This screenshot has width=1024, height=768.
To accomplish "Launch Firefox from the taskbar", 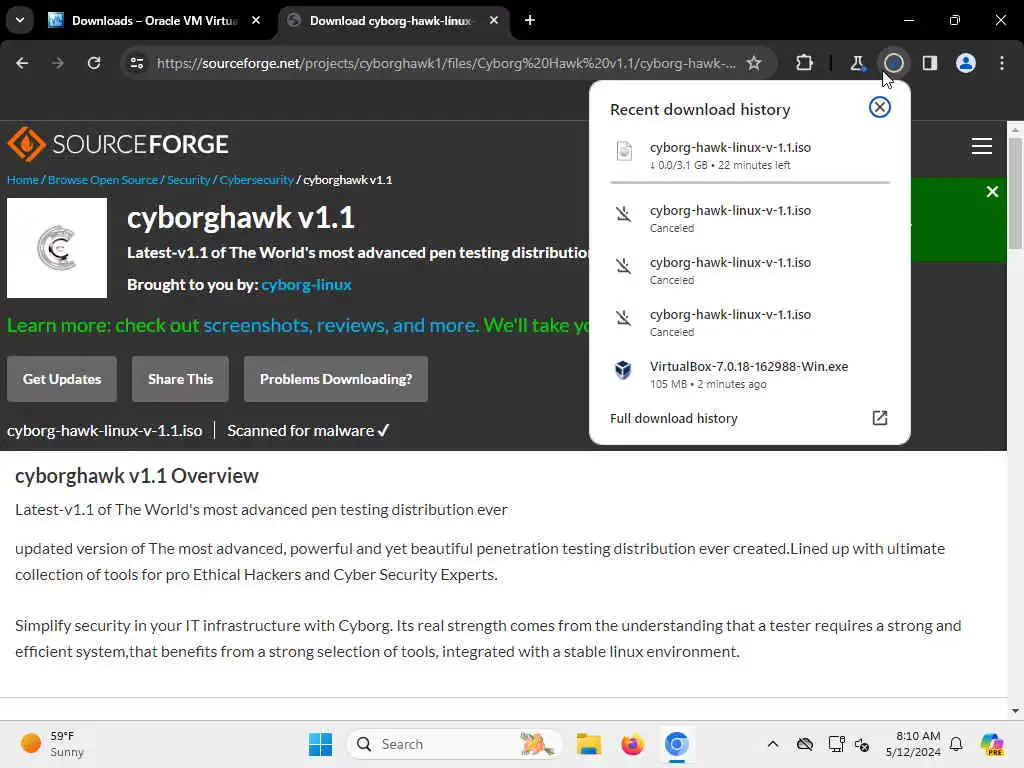I will (632, 744).
